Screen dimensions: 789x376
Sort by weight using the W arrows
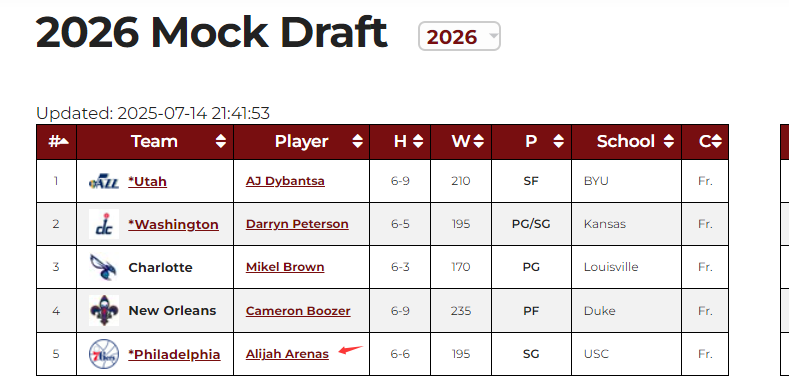(479, 141)
